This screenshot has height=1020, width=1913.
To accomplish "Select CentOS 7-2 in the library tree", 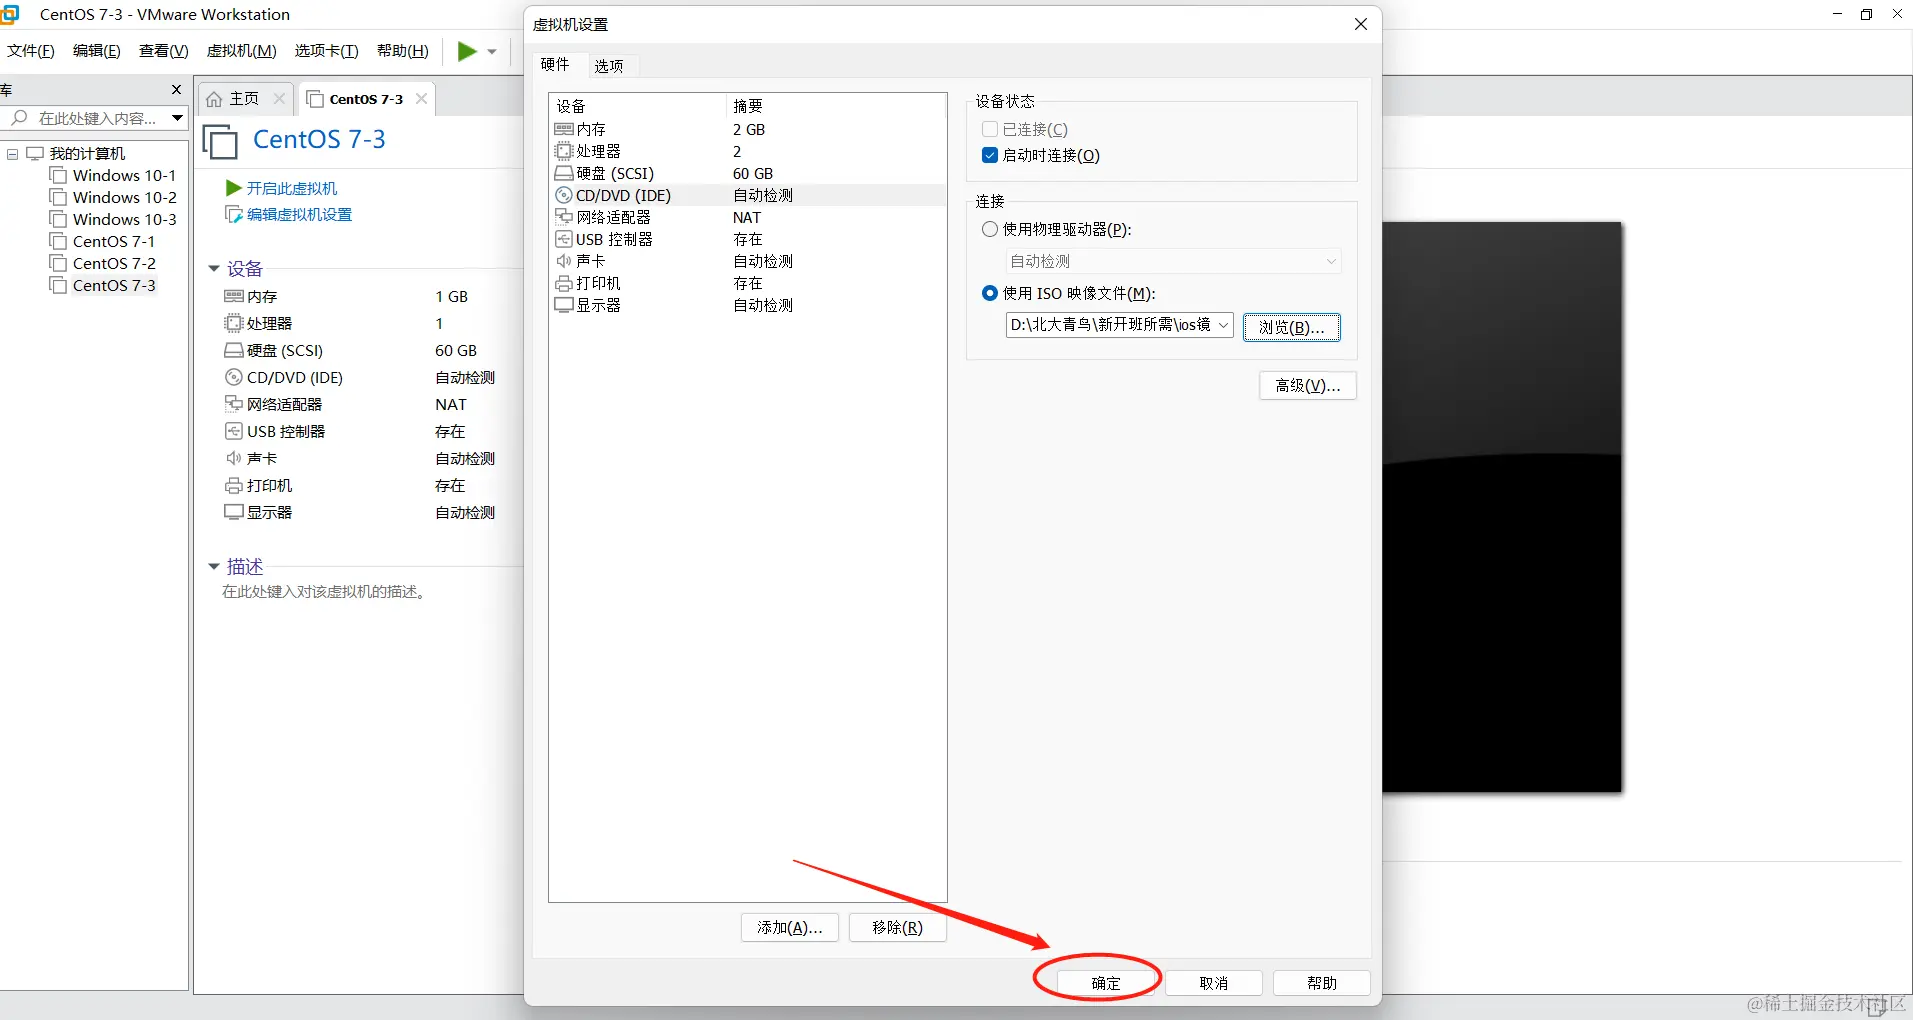I will pyautogui.click(x=114, y=263).
